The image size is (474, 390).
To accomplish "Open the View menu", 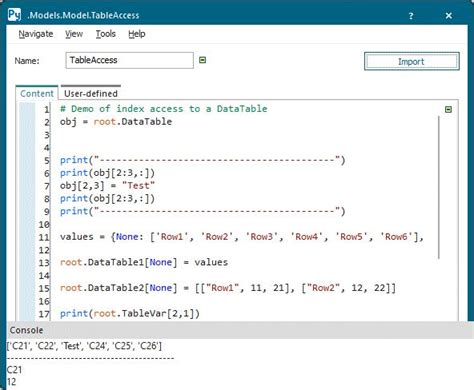I will click(74, 34).
